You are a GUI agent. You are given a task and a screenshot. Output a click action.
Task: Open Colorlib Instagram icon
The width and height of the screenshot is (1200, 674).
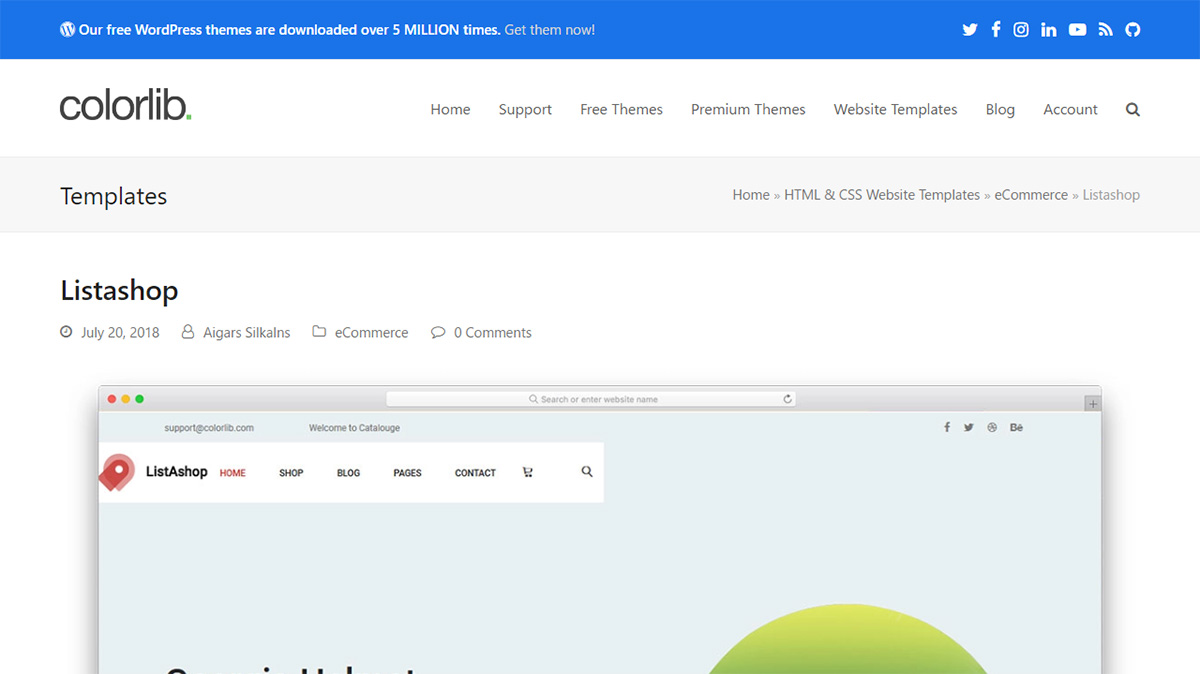pyautogui.click(x=1021, y=30)
